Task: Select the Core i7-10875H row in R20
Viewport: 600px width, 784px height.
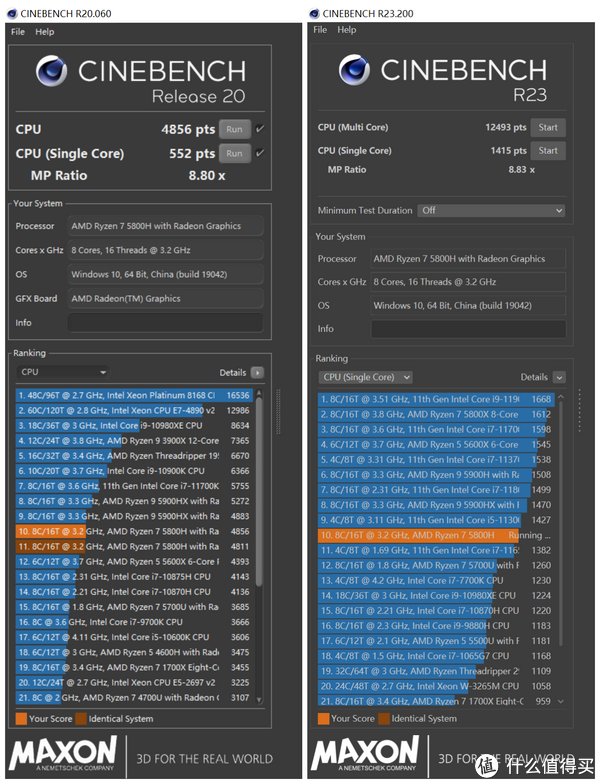Action: click(134, 576)
